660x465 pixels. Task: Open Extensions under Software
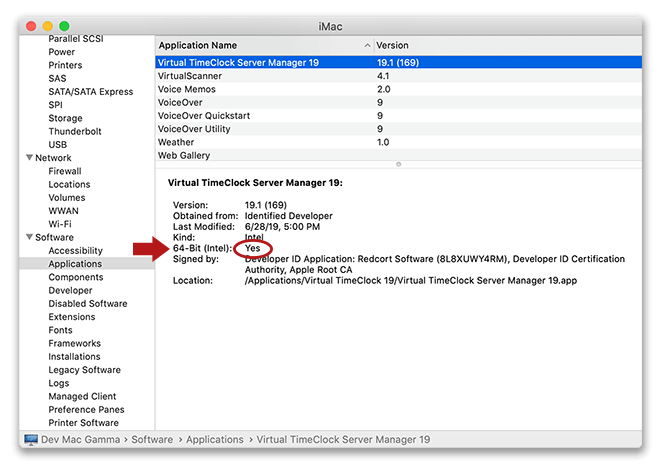coord(72,316)
